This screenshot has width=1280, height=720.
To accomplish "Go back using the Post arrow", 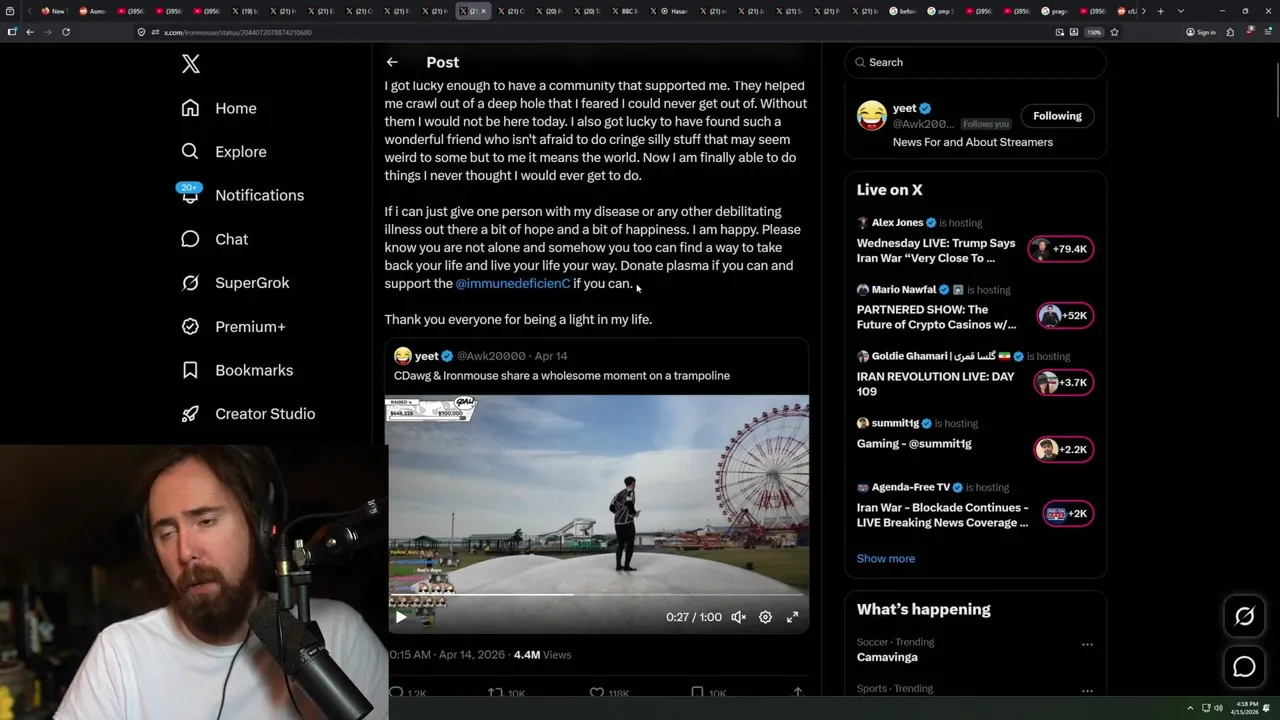I will [x=392, y=62].
